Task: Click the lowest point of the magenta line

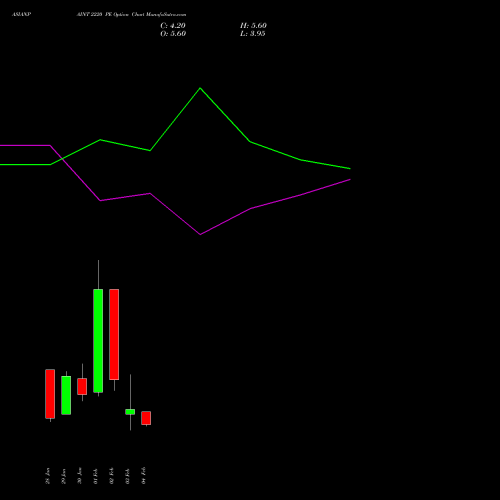Action: pos(200,234)
